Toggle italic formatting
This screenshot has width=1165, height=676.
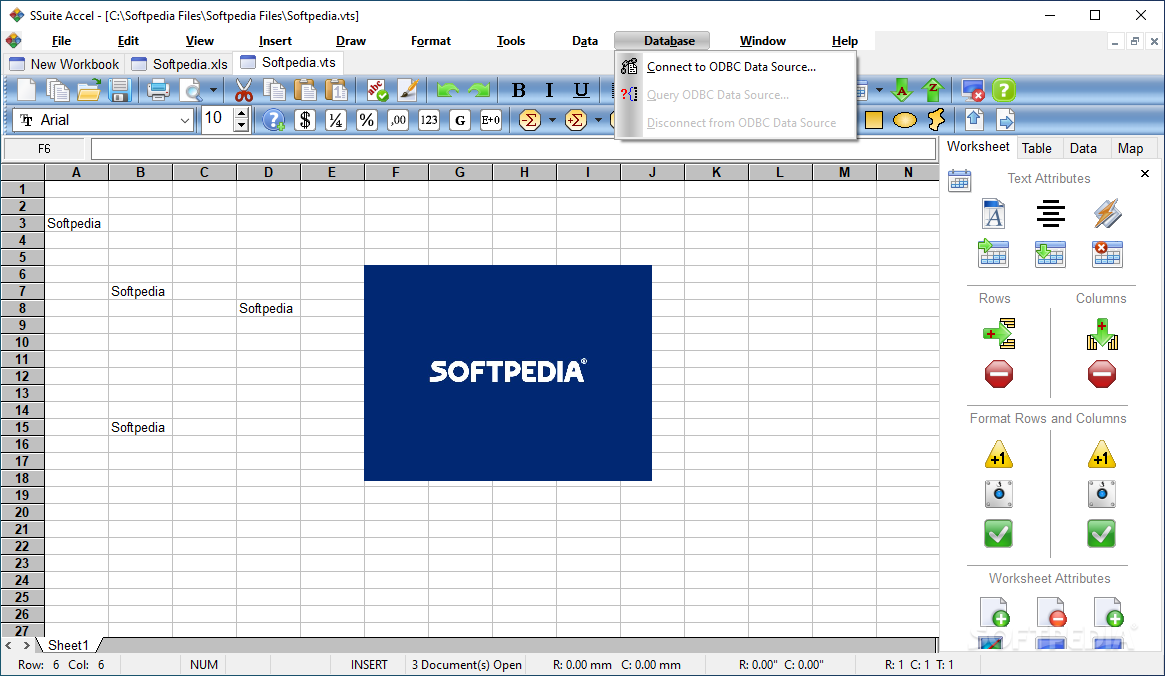[549, 91]
